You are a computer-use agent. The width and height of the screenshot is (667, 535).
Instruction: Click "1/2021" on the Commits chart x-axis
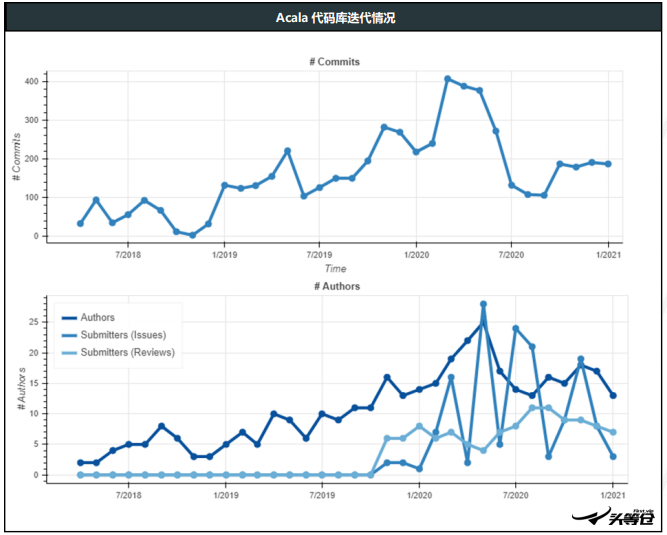tap(608, 254)
